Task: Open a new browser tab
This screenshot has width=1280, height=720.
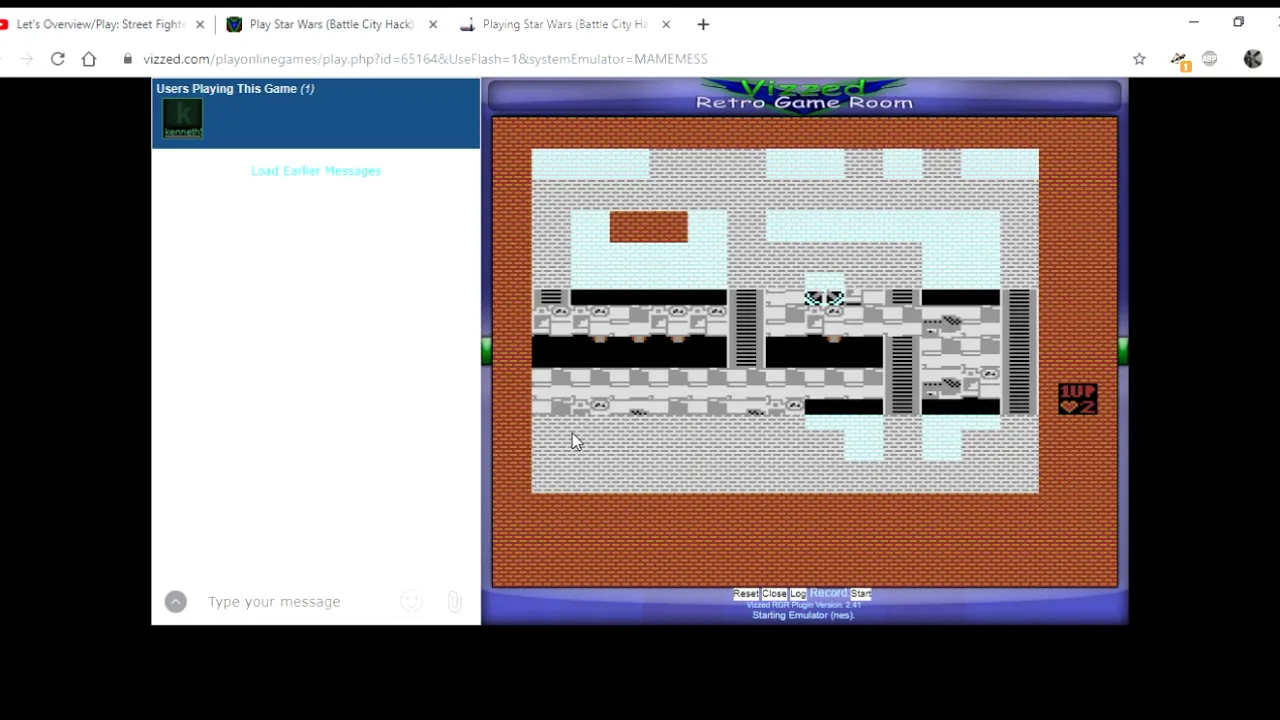Action: pos(703,24)
